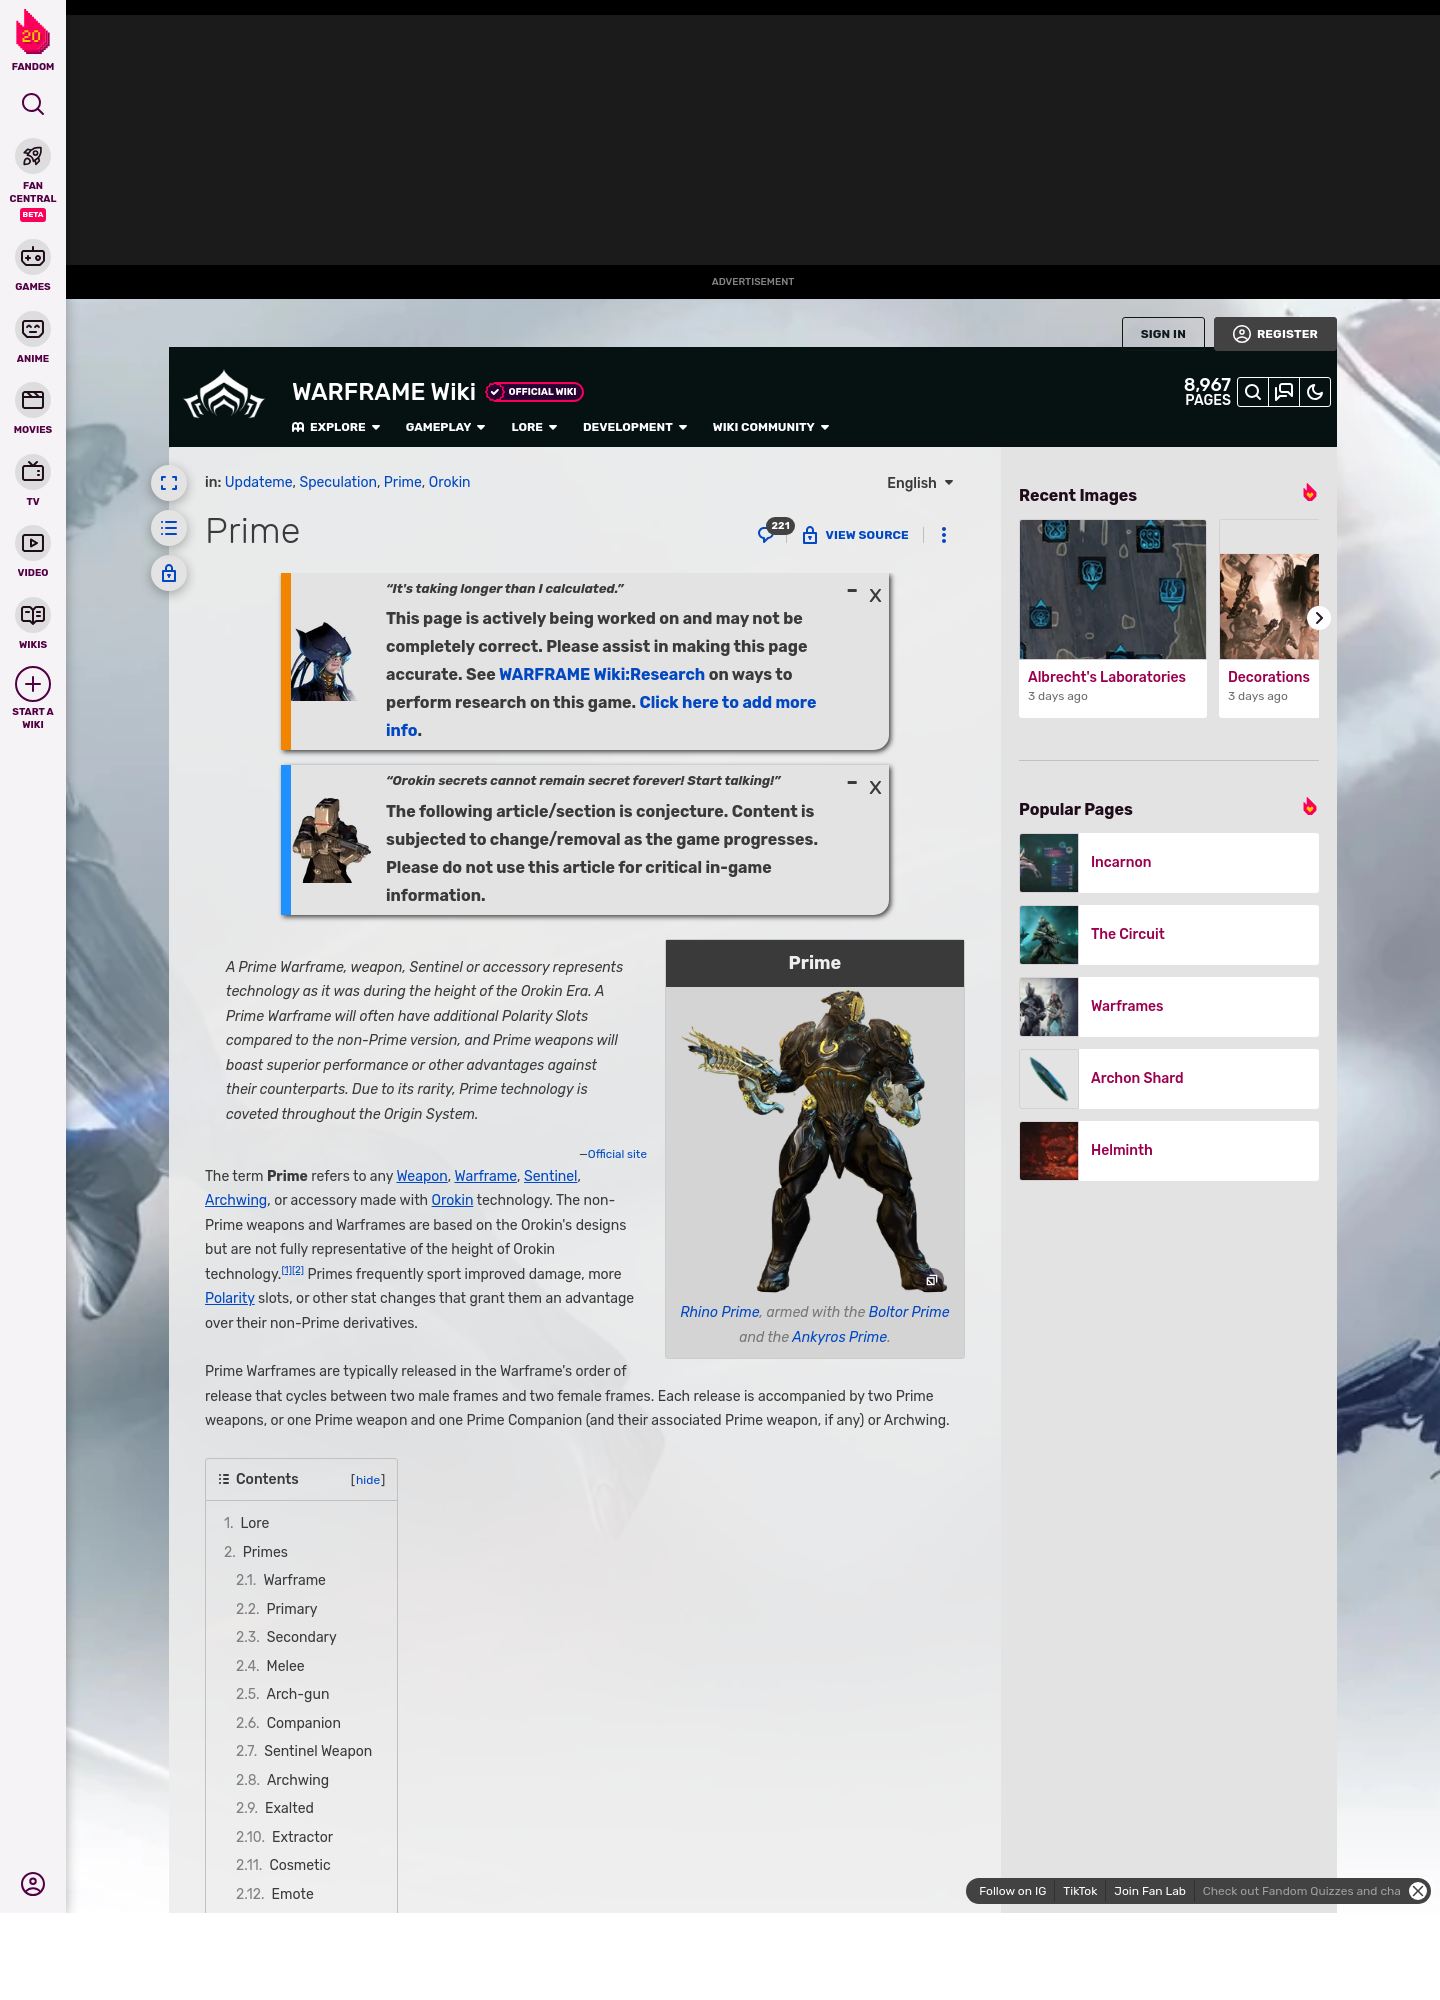Click Join Fan Lab in bottom bar
The height and width of the screenshot is (2000, 1440).
1150,1891
